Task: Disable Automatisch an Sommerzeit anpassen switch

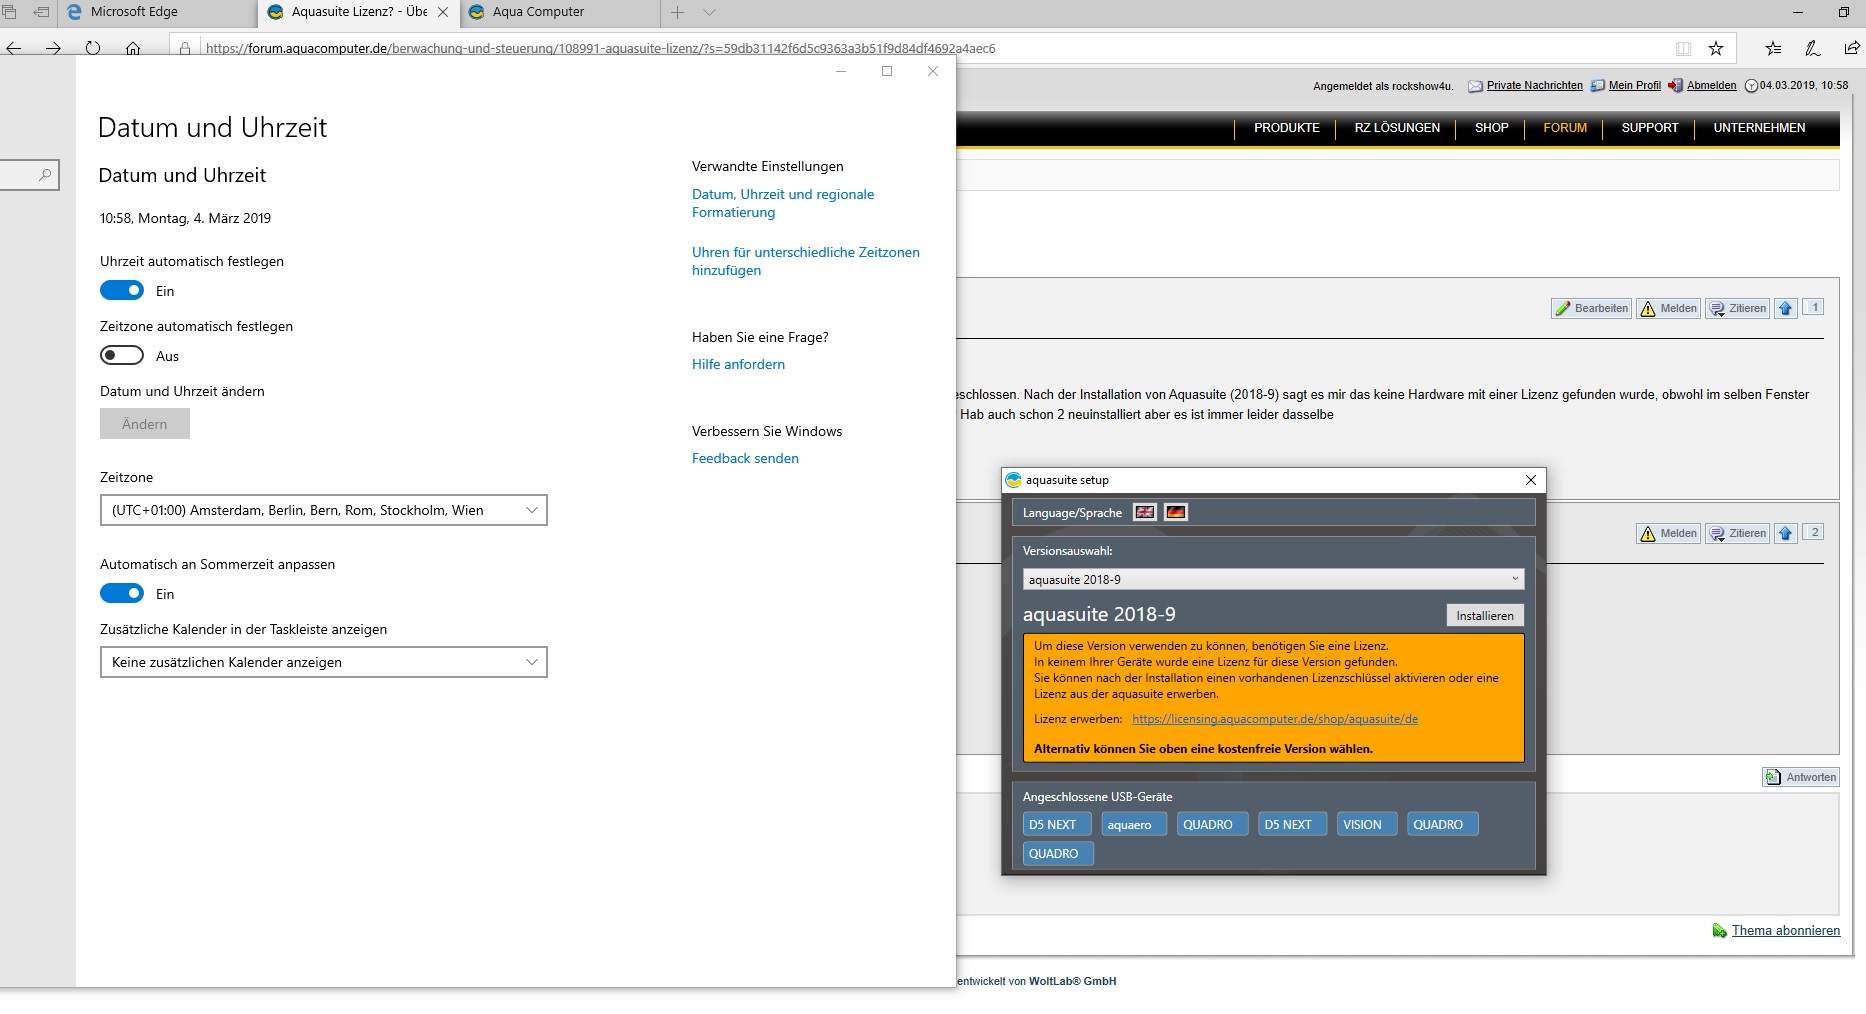Action: (122, 594)
